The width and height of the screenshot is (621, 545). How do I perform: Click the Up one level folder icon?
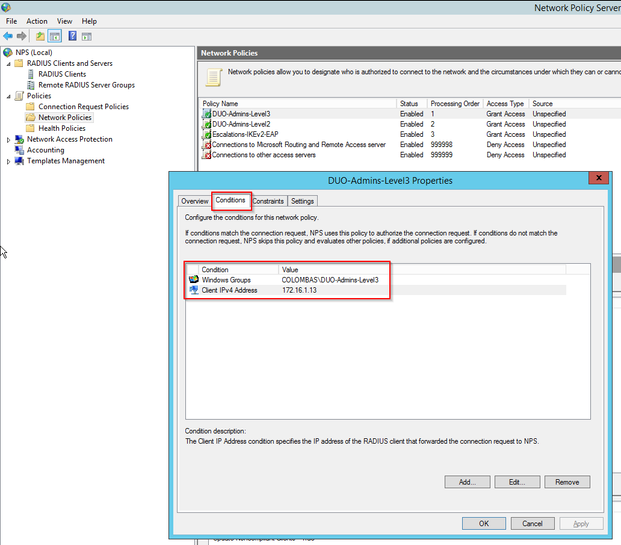click(40, 36)
